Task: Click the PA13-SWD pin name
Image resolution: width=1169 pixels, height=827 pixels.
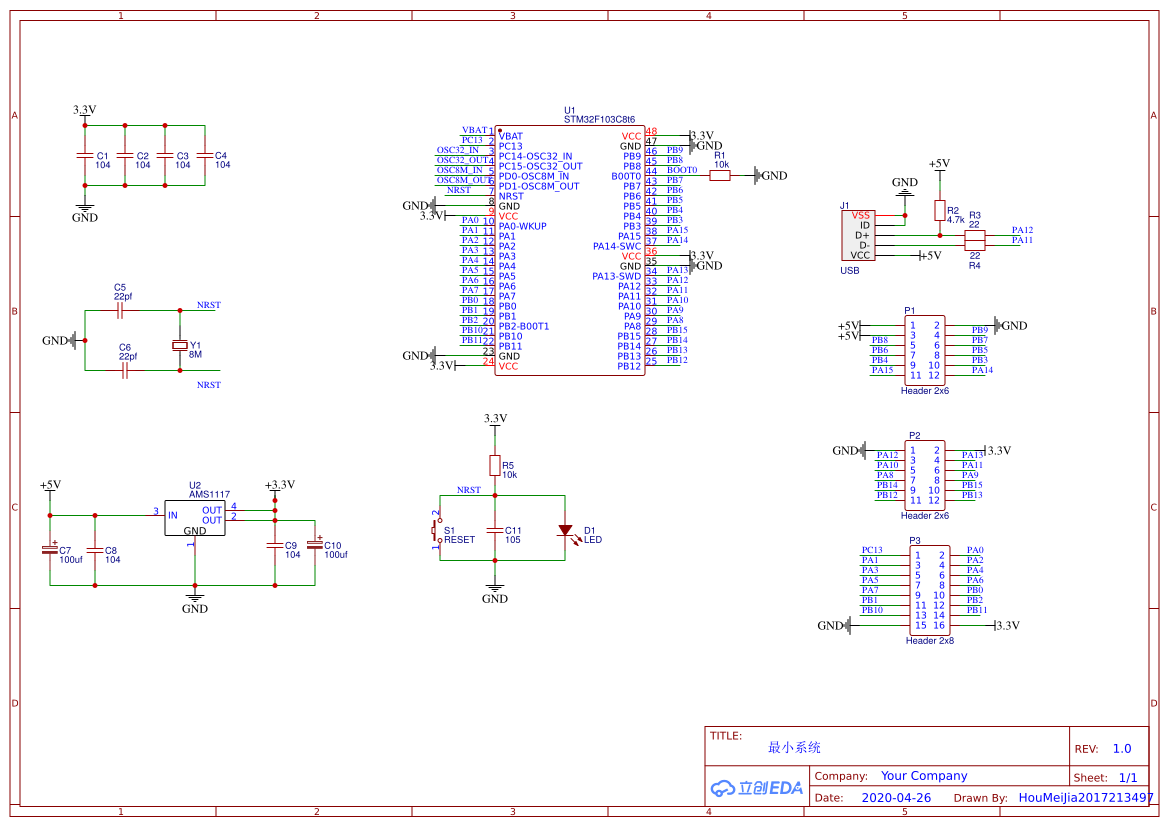Action: [x=617, y=276]
